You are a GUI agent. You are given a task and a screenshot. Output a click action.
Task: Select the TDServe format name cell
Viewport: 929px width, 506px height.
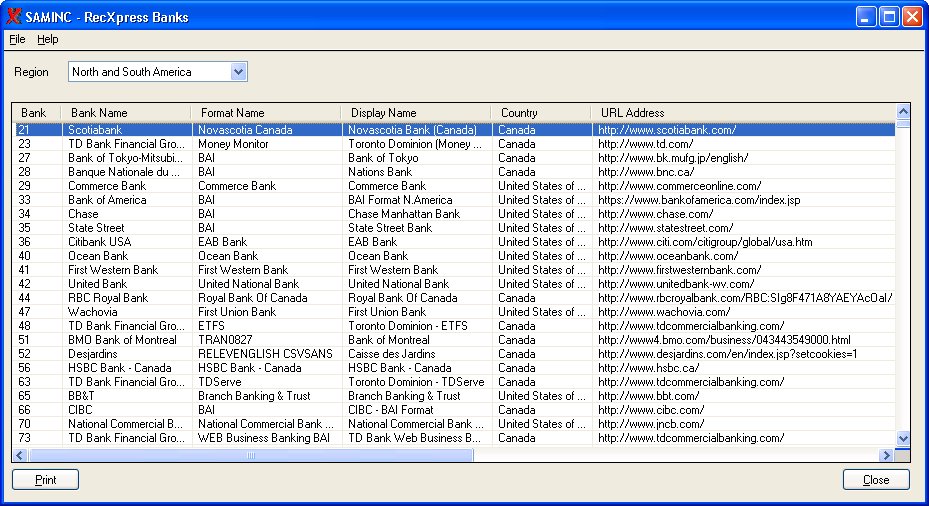(x=219, y=382)
